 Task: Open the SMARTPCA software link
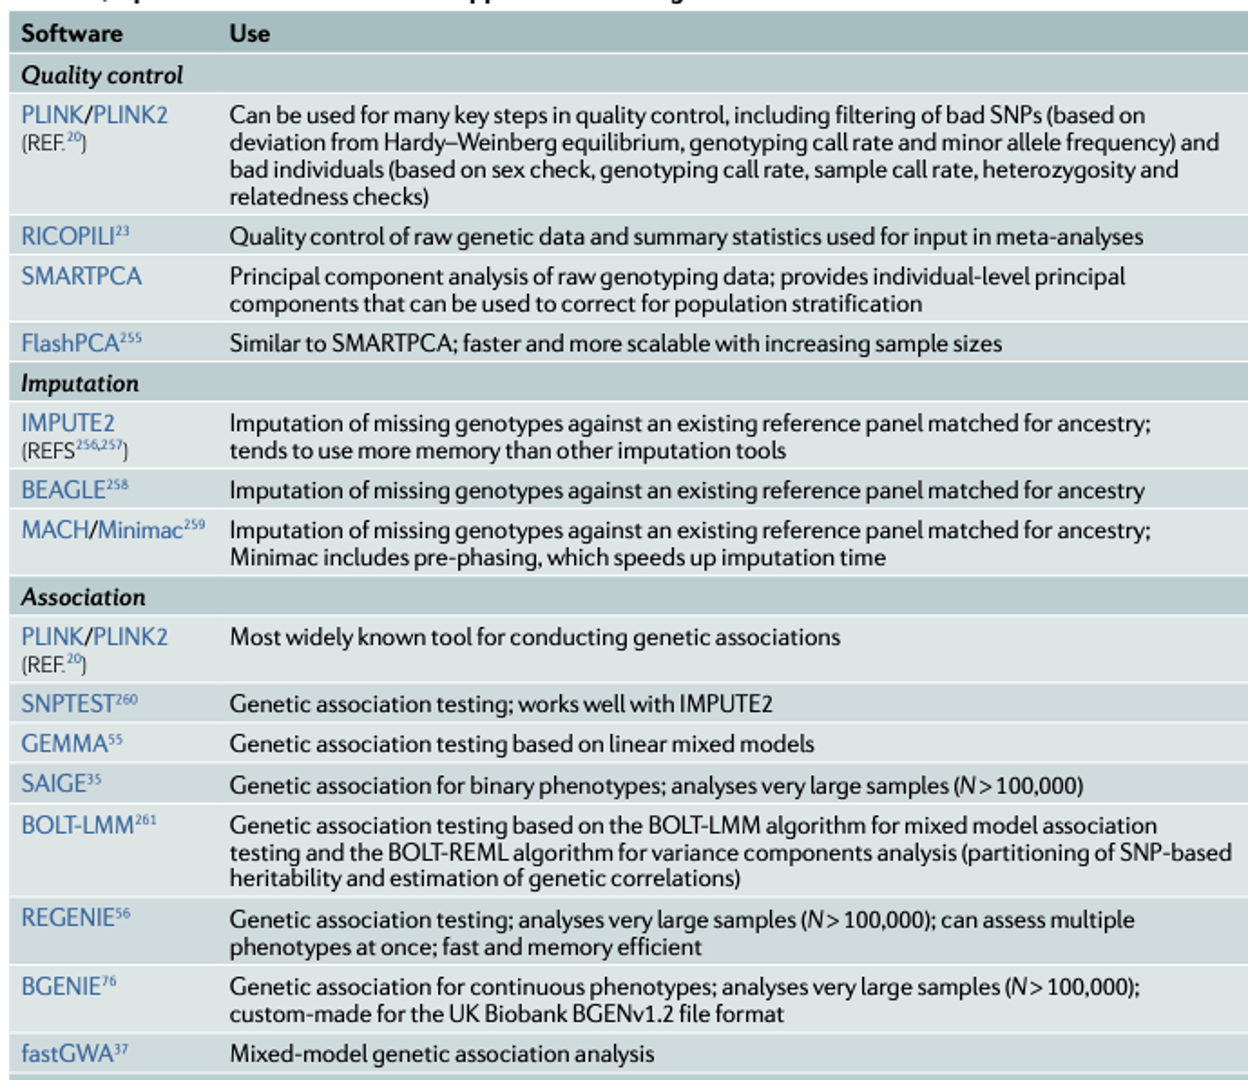click(81, 276)
